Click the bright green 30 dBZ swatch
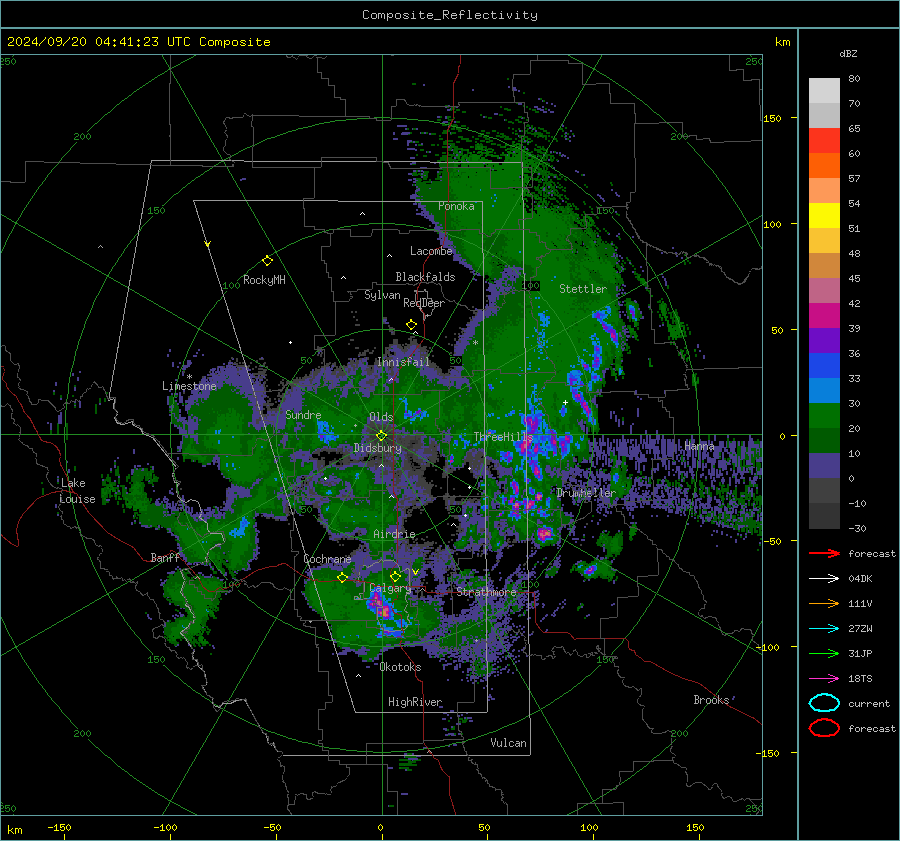Image resolution: width=900 pixels, height=841 pixels. pos(824,416)
